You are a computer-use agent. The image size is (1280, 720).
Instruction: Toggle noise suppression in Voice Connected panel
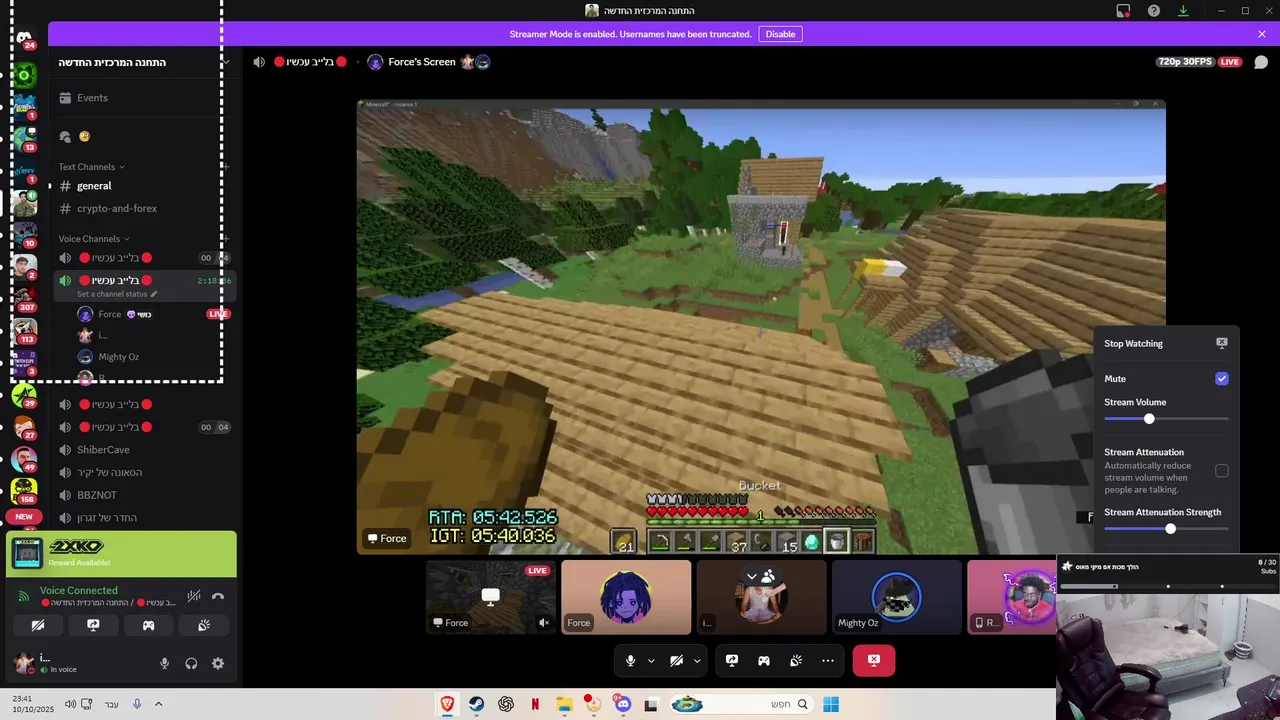click(x=194, y=596)
